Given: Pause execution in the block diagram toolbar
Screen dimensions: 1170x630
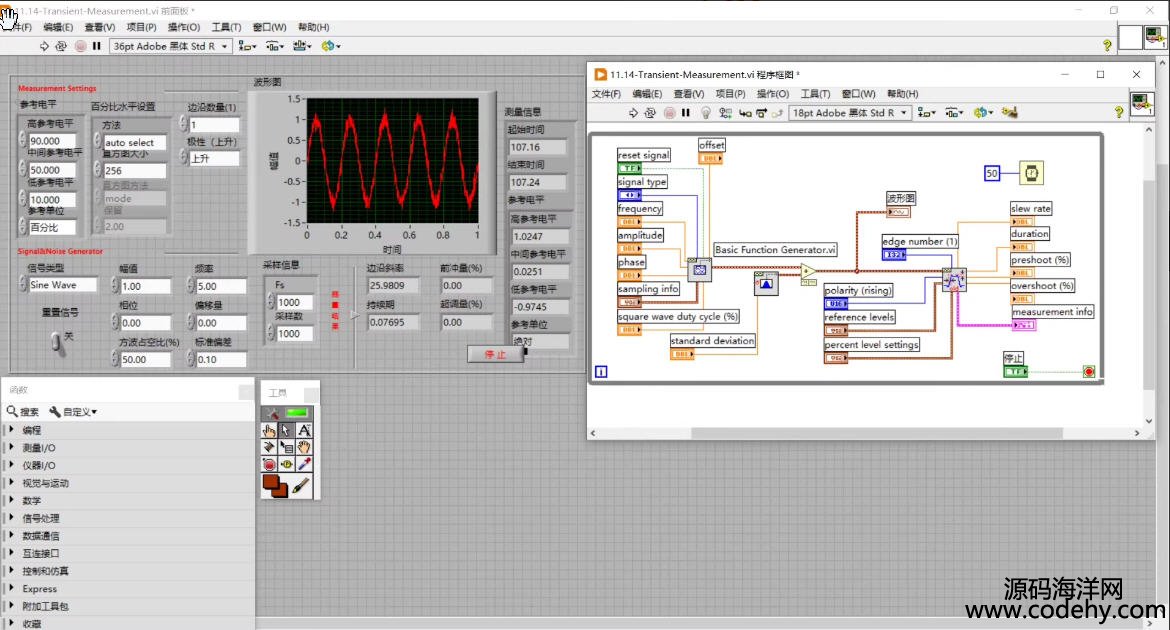Looking at the screenshot, I should pos(686,113).
